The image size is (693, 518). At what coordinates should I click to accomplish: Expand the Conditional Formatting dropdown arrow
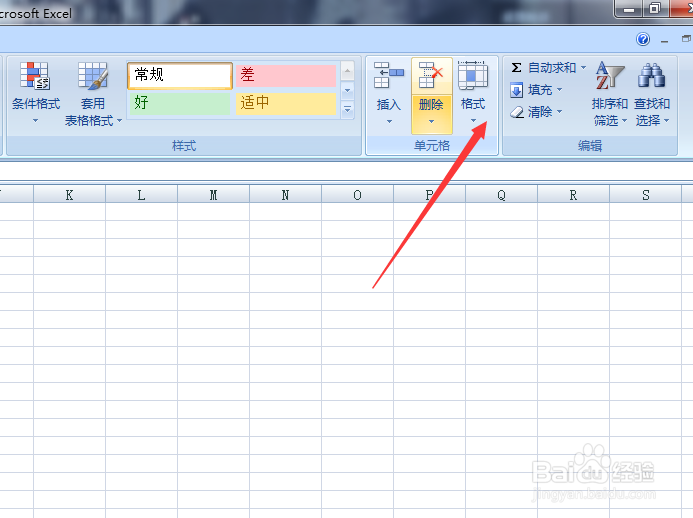point(35,121)
